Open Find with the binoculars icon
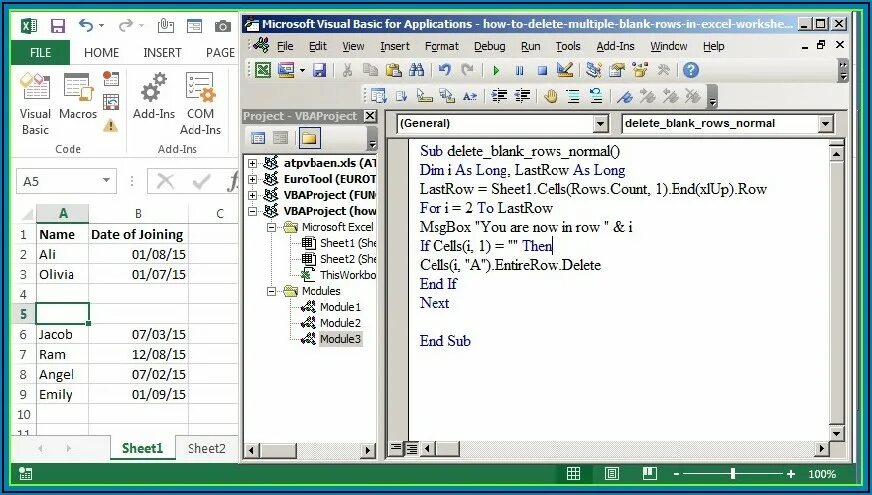Viewport: 872px width, 495px height. (x=417, y=70)
